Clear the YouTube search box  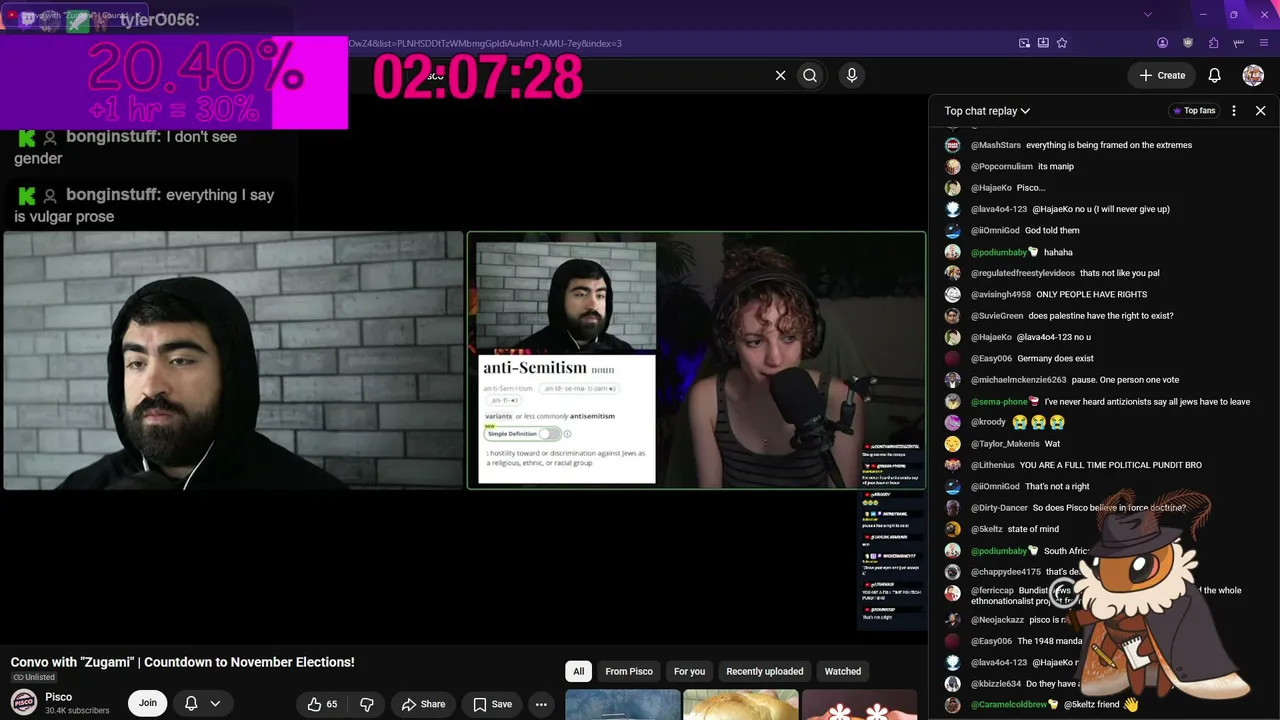(781, 75)
